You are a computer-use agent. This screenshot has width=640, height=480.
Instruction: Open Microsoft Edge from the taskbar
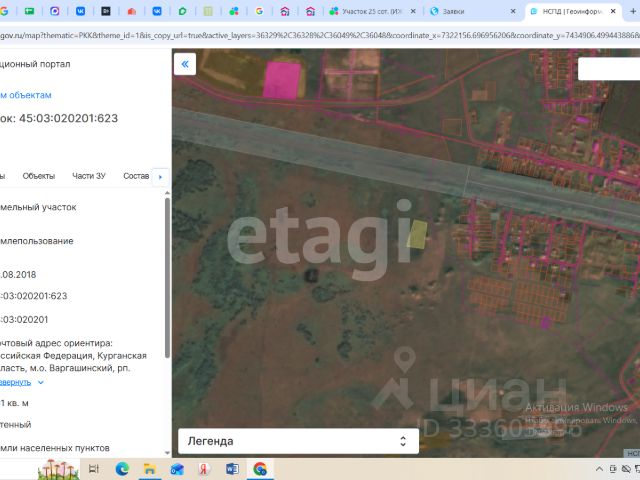[122, 469]
